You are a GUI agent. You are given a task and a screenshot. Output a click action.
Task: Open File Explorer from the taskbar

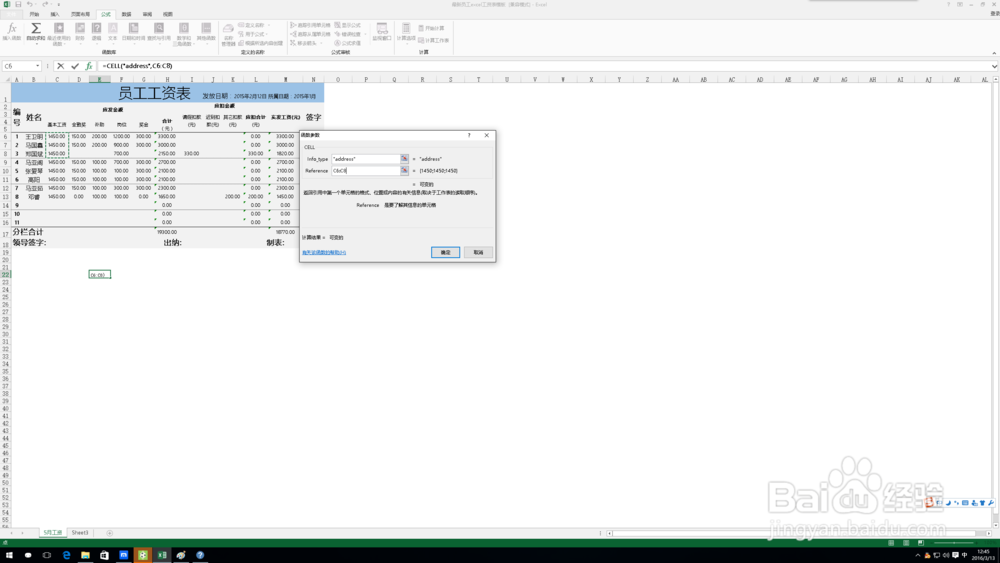[x=85, y=555]
